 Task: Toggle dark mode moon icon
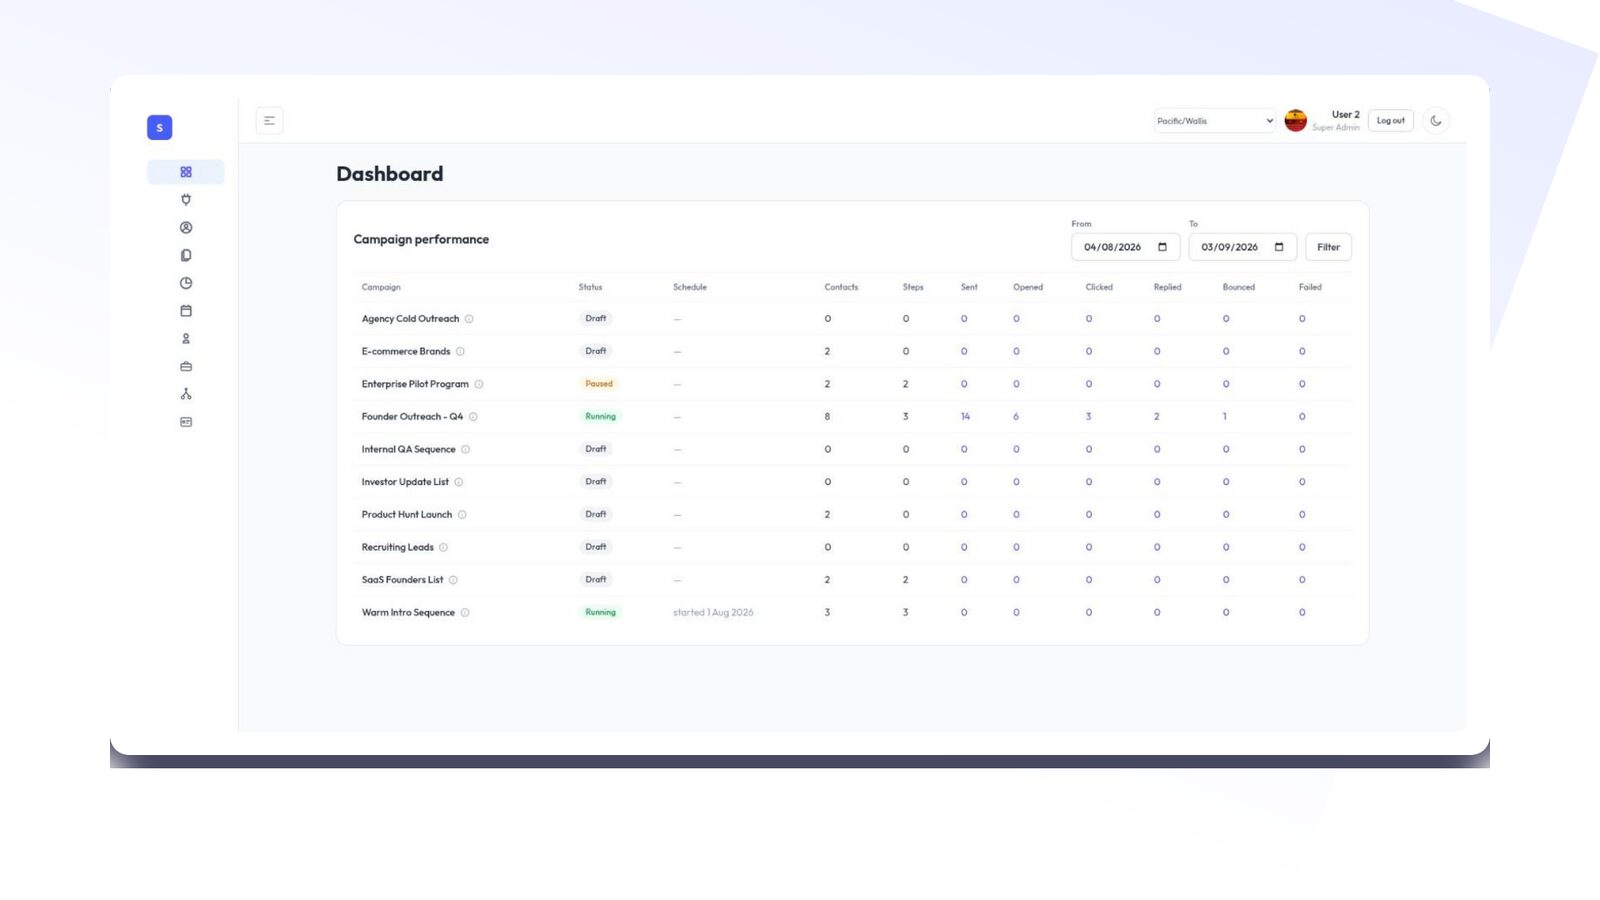tap(1436, 121)
